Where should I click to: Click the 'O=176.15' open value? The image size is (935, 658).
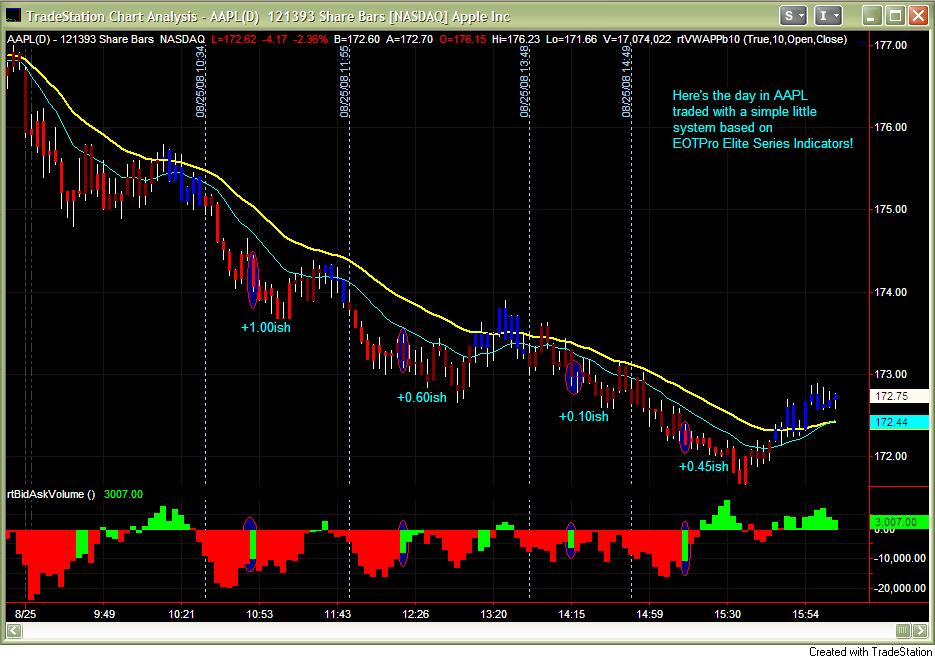463,39
